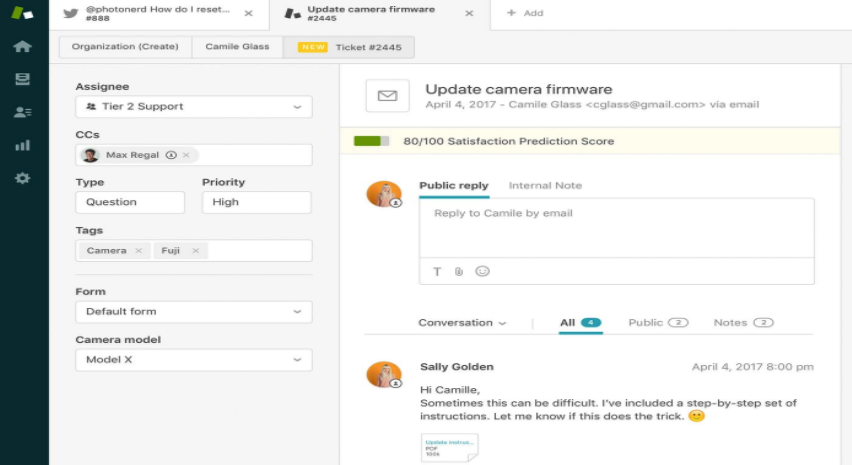Click the Zendesk icon on #2445 tab
The image size is (852, 465).
[x=292, y=14]
